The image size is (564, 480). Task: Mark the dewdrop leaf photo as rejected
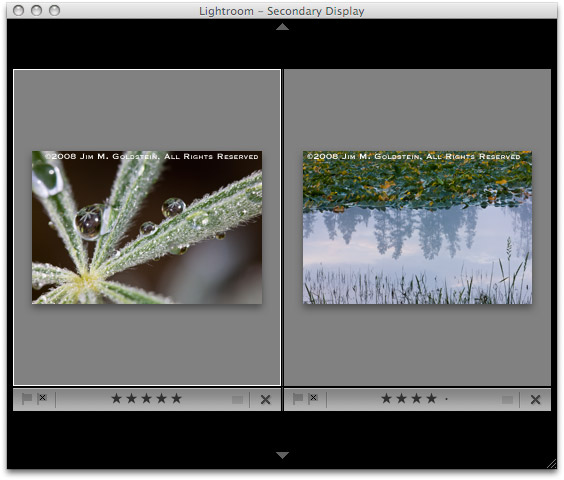click(x=42, y=398)
